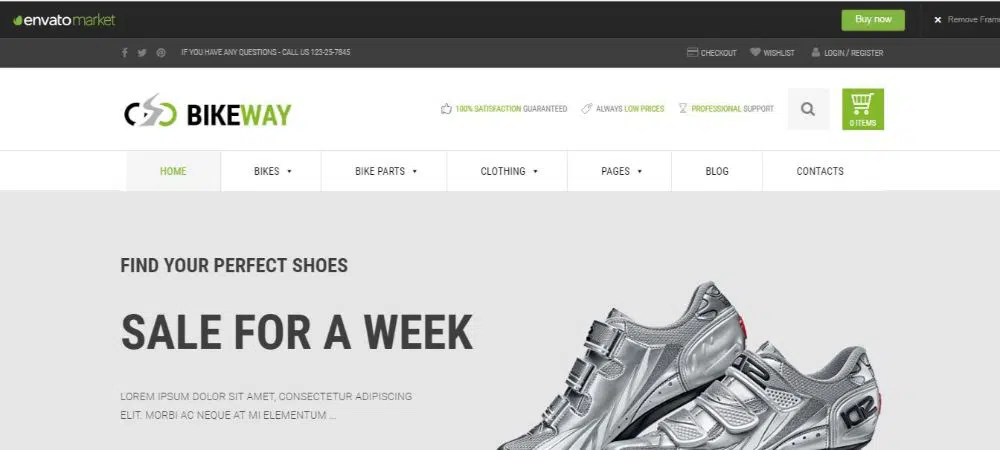Open the green shopping cart
This screenshot has width=1000, height=450.
click(x=863, y=109)
